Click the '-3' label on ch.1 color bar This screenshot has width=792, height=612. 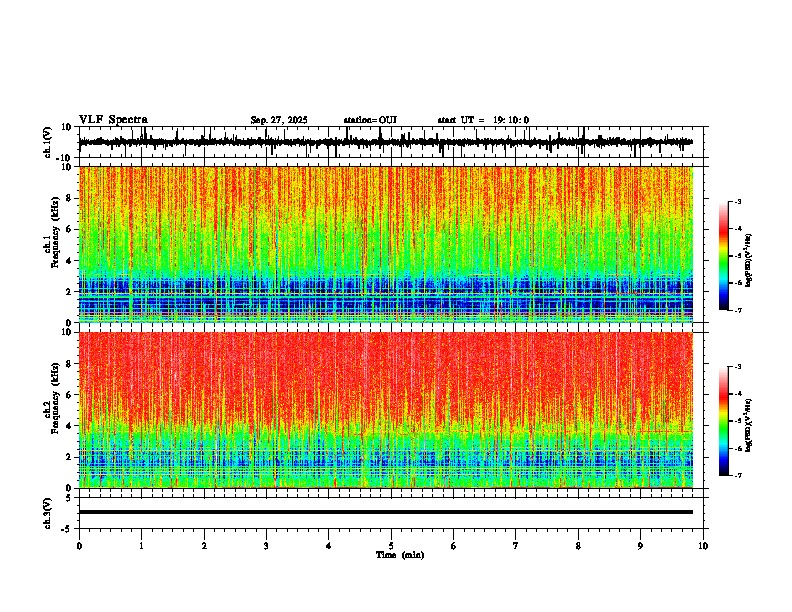coord(738,201)
